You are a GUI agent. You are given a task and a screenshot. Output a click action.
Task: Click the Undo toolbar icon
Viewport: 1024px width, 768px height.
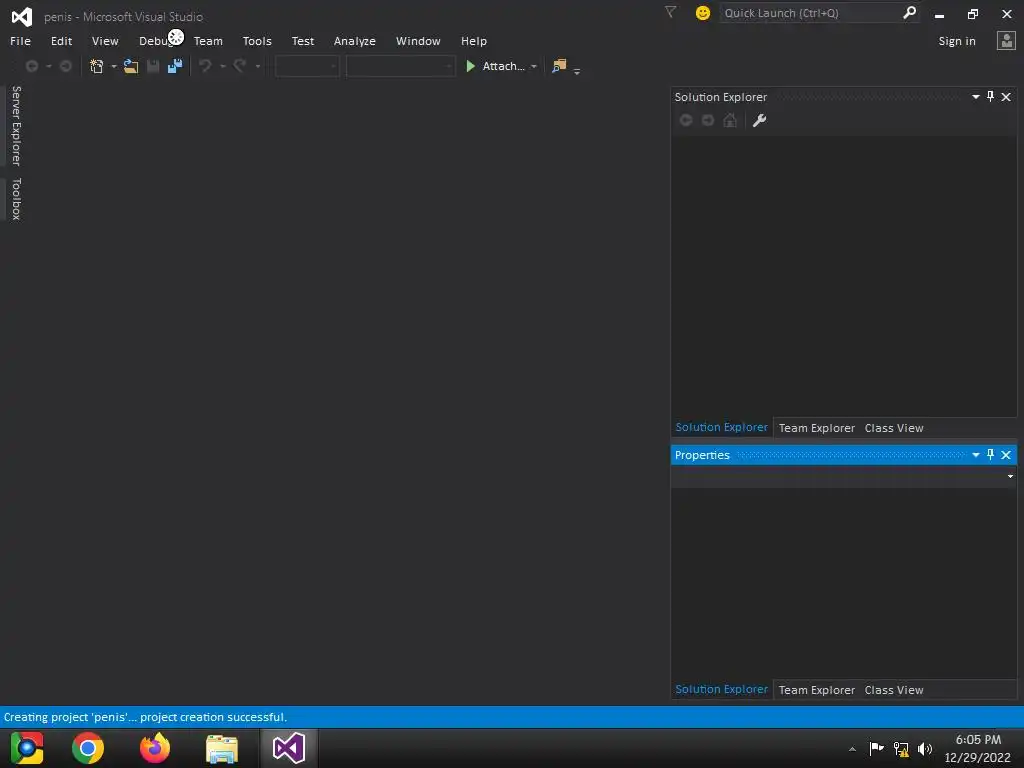[205, 66]
